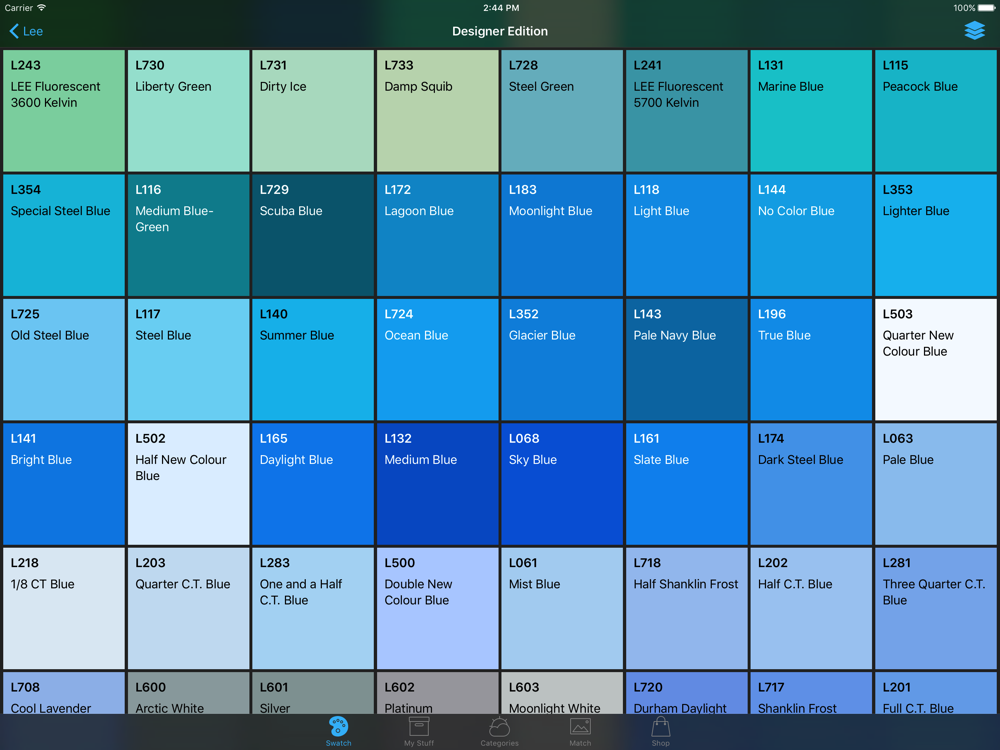Image resolution: width=1000 pixels, height=750 pixels.
Task: Select the L061 Mist Blue swatch
Action: [x=562, y=608]
